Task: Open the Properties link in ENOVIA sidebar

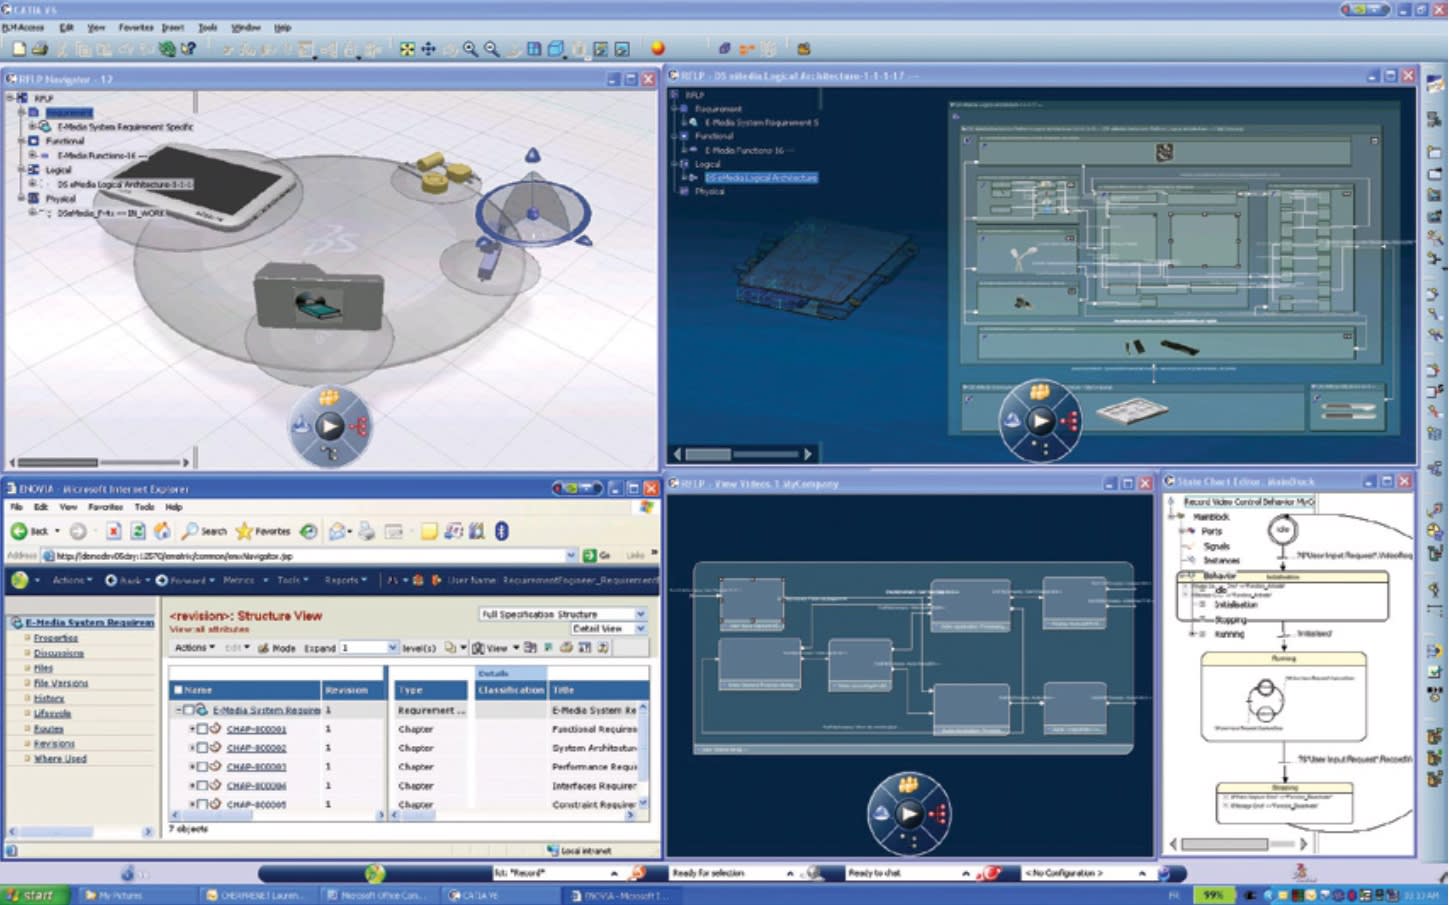Action: pyautogui.click(x=56, y=638)
